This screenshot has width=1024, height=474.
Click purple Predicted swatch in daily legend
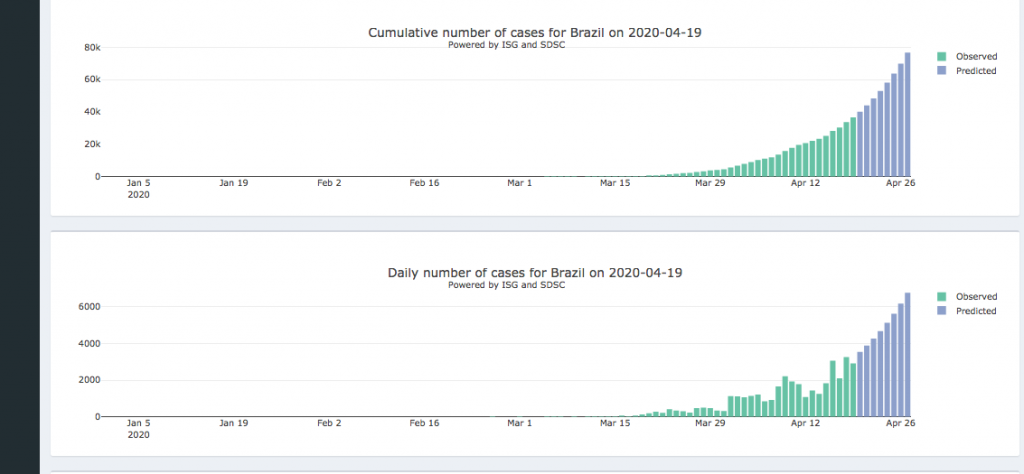point(942,311)
